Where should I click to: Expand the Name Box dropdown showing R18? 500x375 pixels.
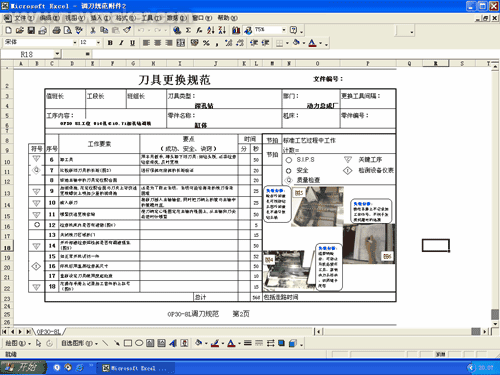coord(57,54)
